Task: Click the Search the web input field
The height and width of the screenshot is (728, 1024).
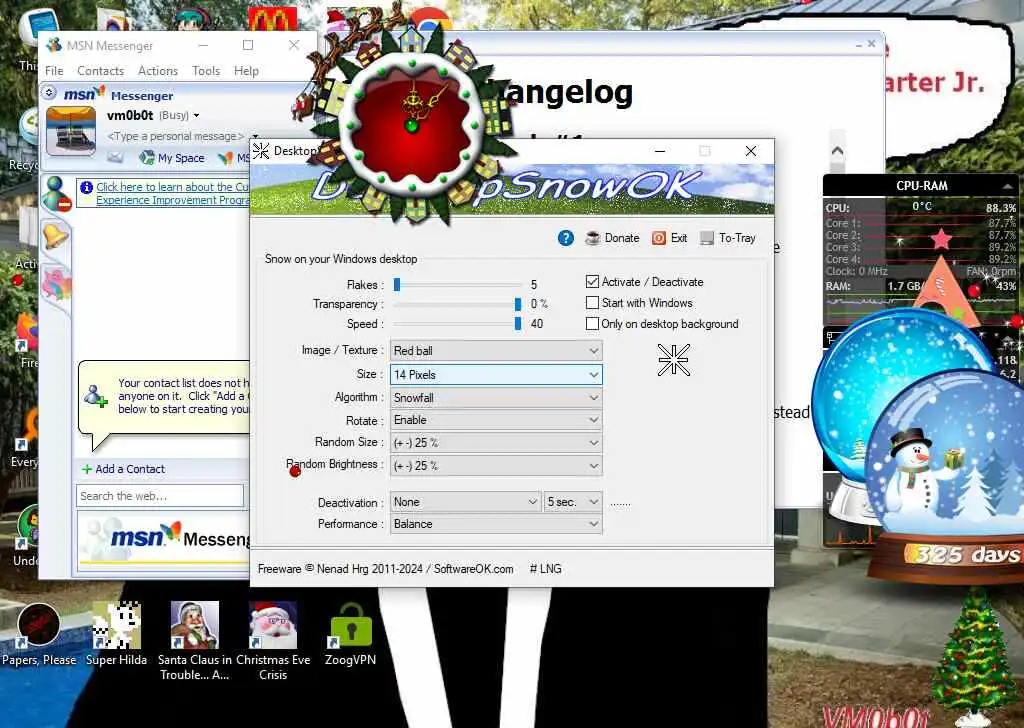Action: coord(160,496)
